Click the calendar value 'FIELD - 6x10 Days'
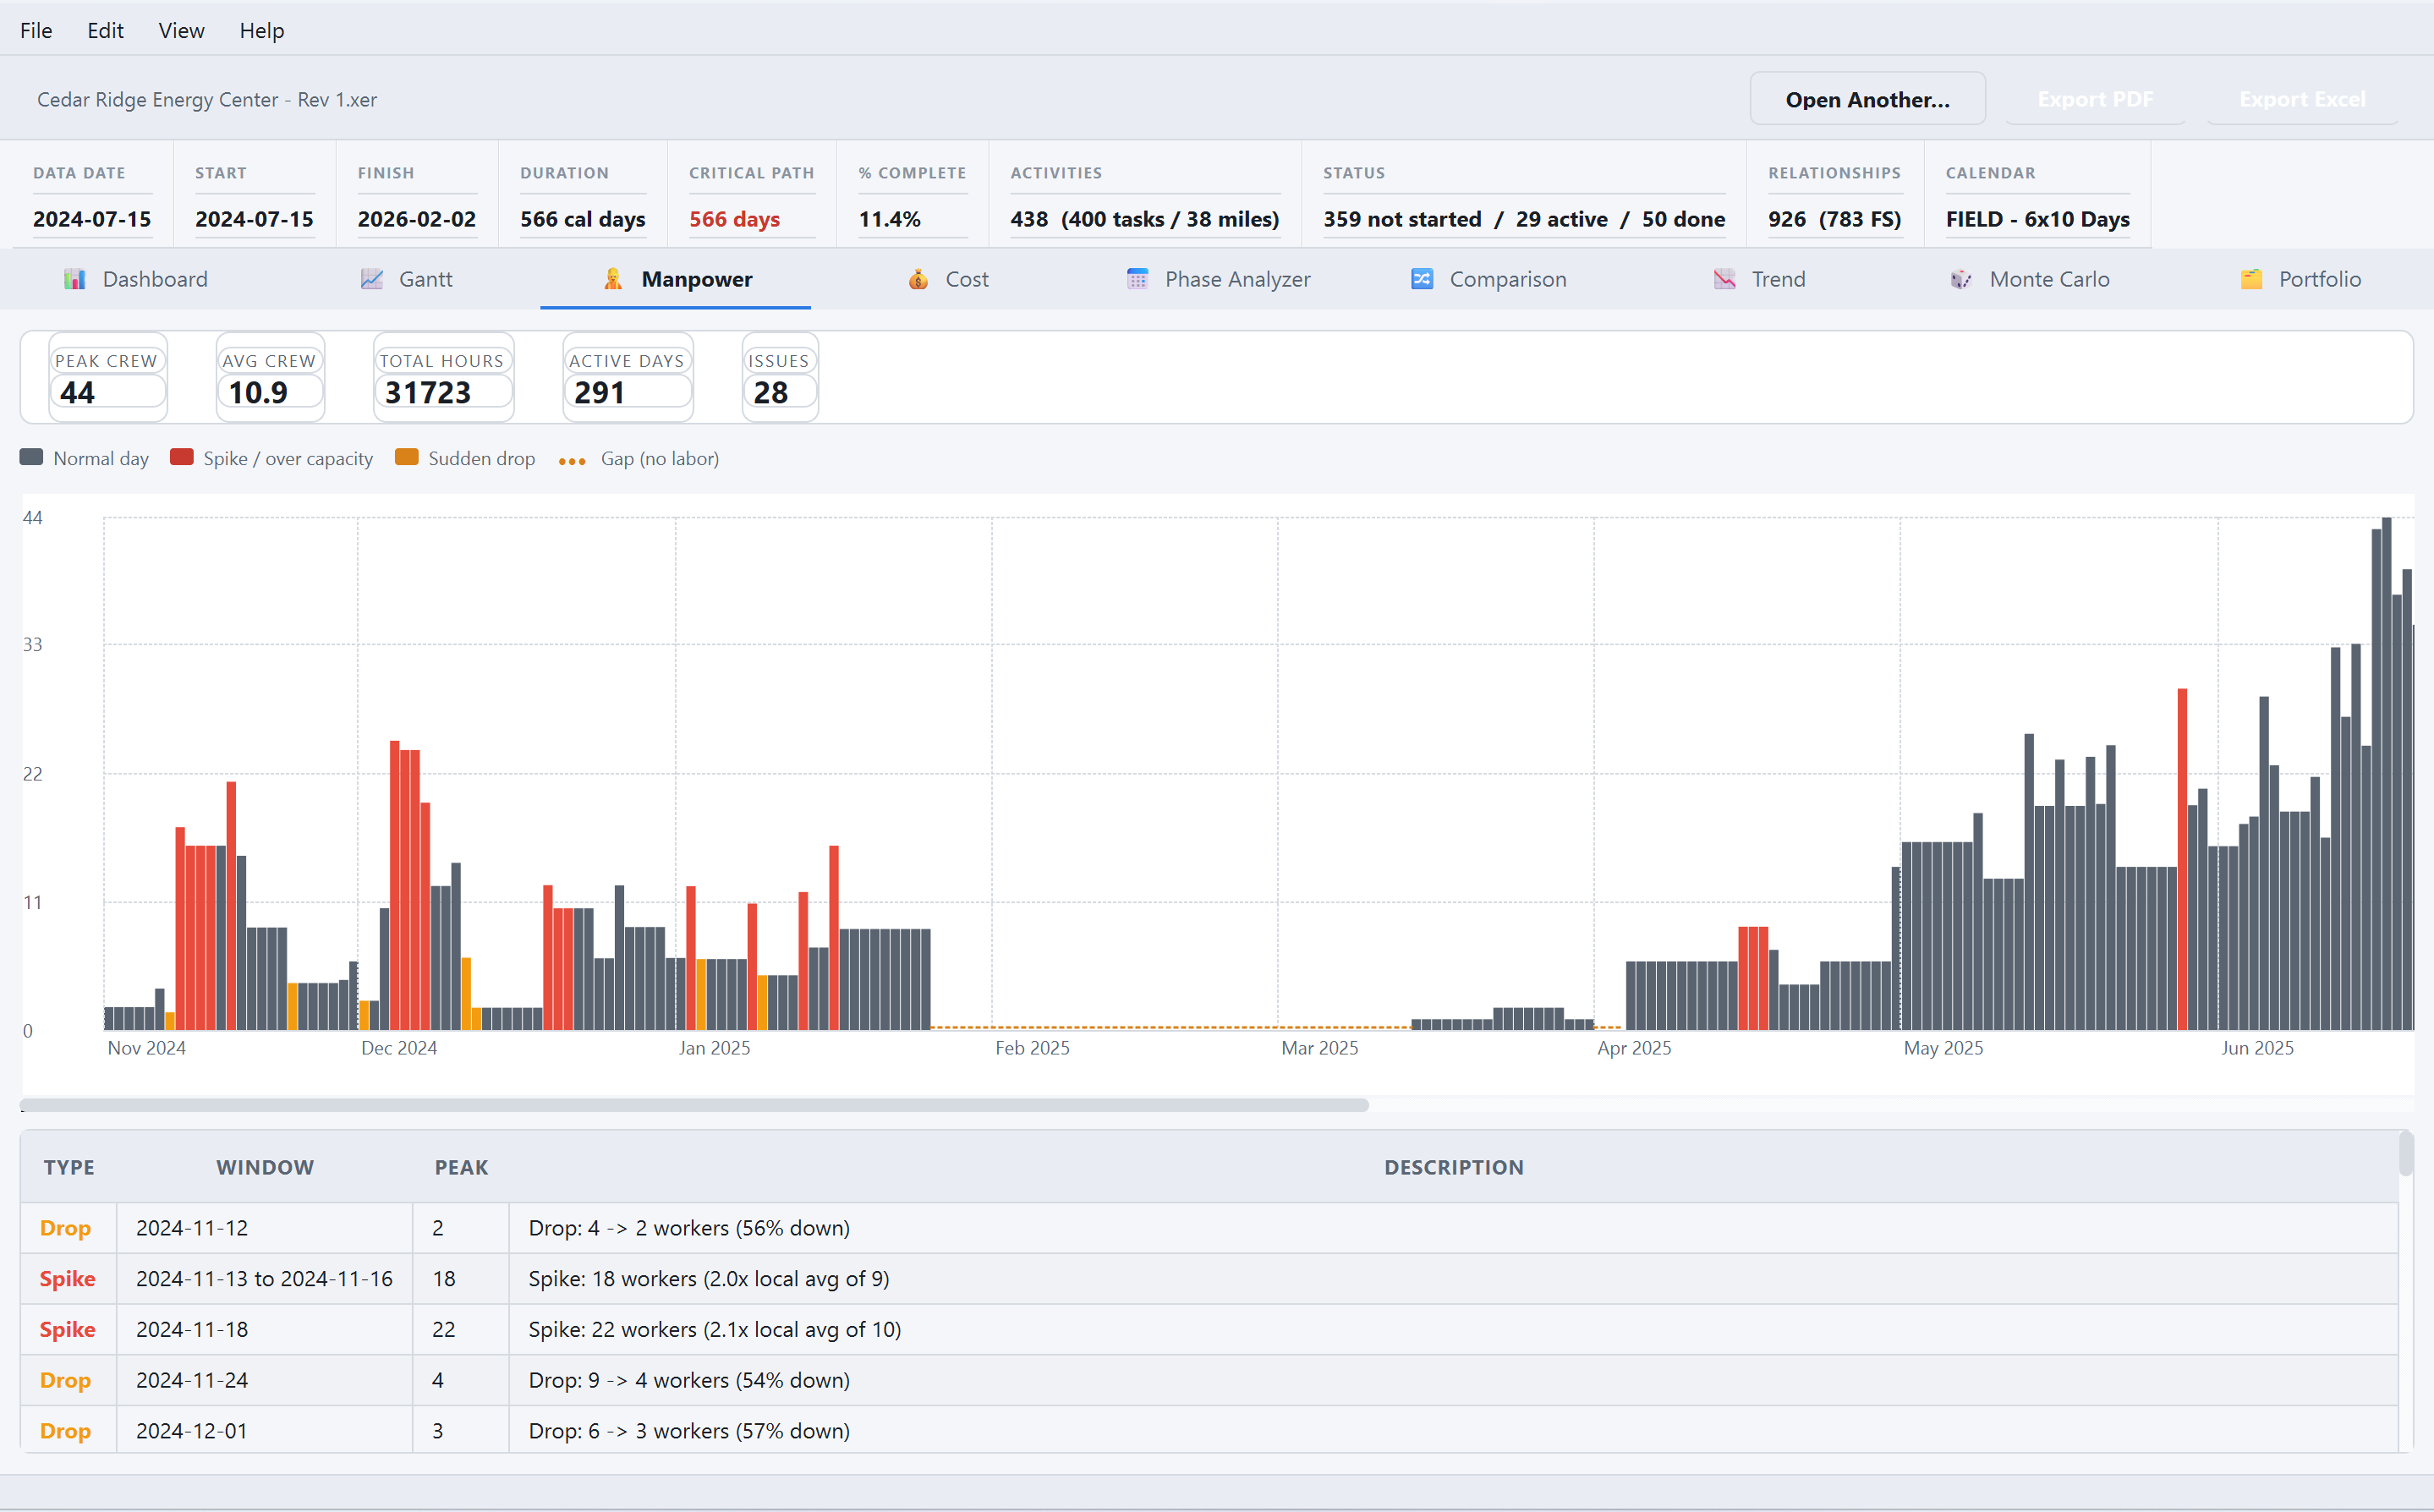Screen dimensions: 2434x1512 pos(2037,219)
